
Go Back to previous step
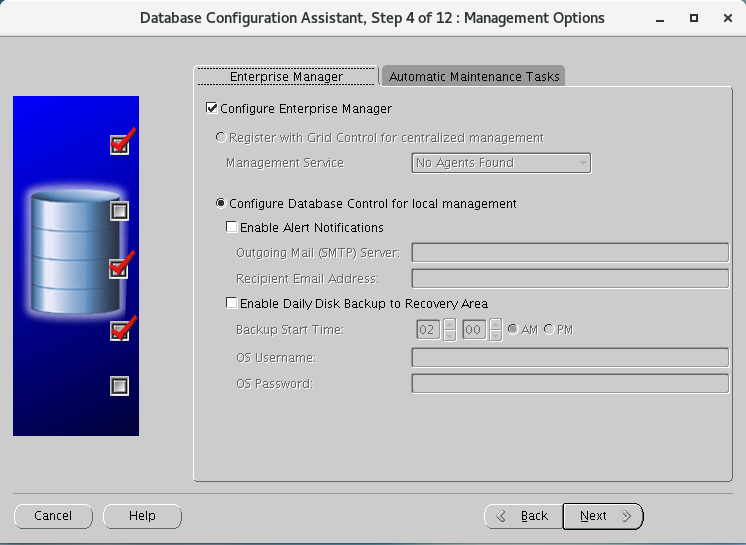tap(523, 516)
